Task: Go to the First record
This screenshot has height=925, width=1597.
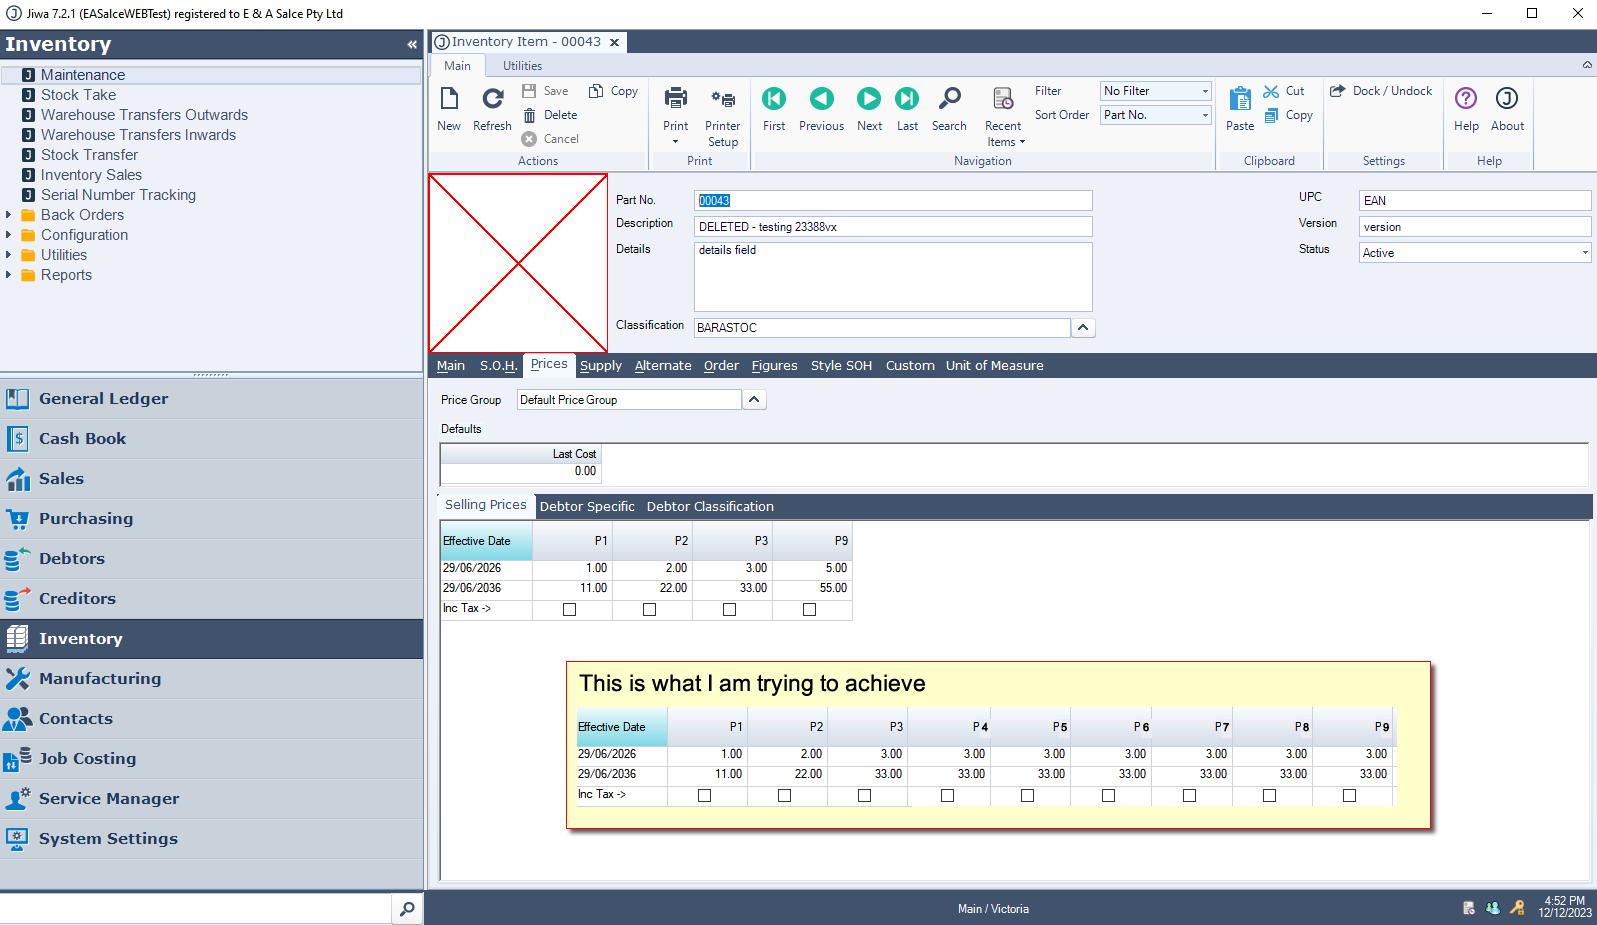Action: [774, 99]
